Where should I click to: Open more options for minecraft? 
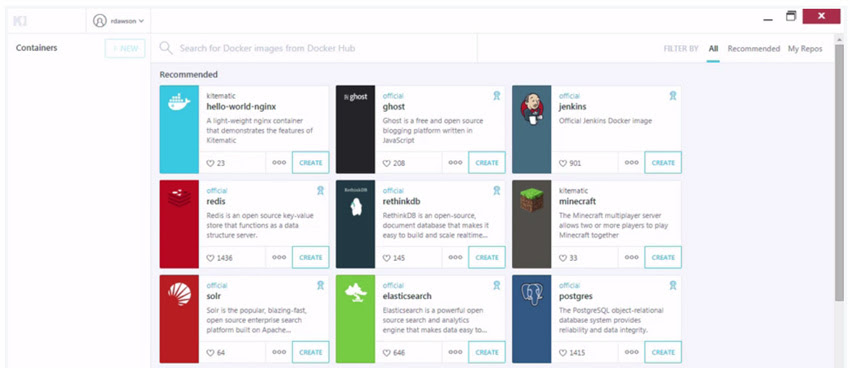tap(632, 257)
